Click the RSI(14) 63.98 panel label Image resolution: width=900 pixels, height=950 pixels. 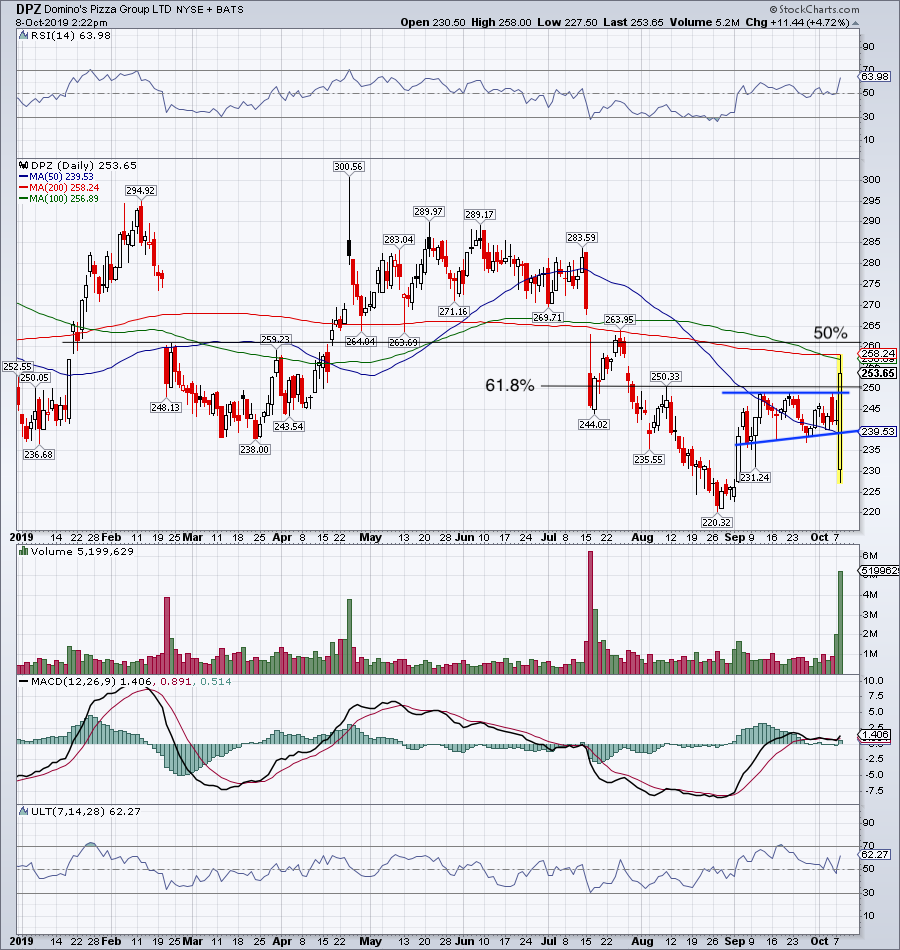click(x=71, y=36)
